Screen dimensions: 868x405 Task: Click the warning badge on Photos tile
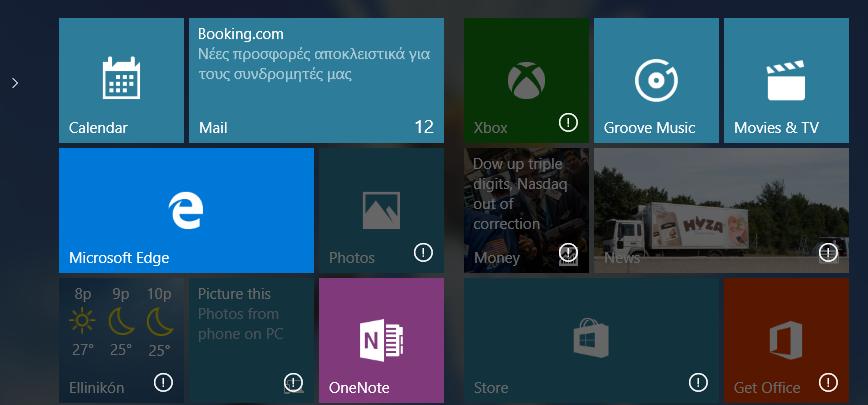[423, 253]
